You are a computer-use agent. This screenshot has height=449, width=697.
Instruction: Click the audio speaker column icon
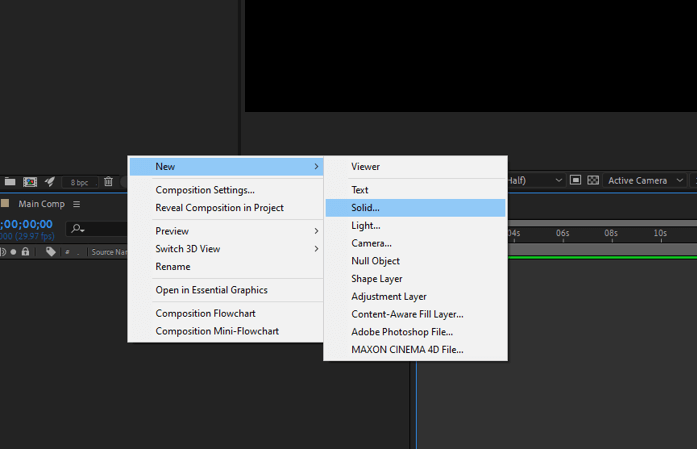pyautogui.click(x=3, y=252)
